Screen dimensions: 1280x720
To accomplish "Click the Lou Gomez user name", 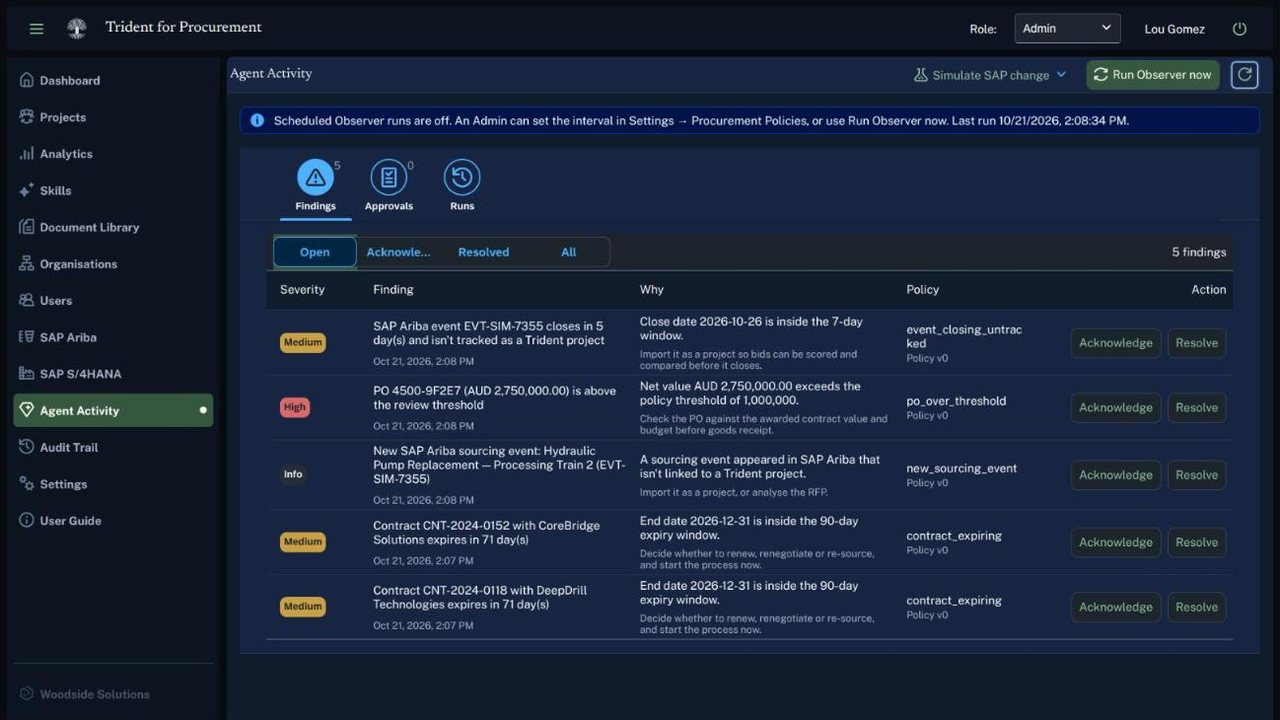I will (1174, 29).
